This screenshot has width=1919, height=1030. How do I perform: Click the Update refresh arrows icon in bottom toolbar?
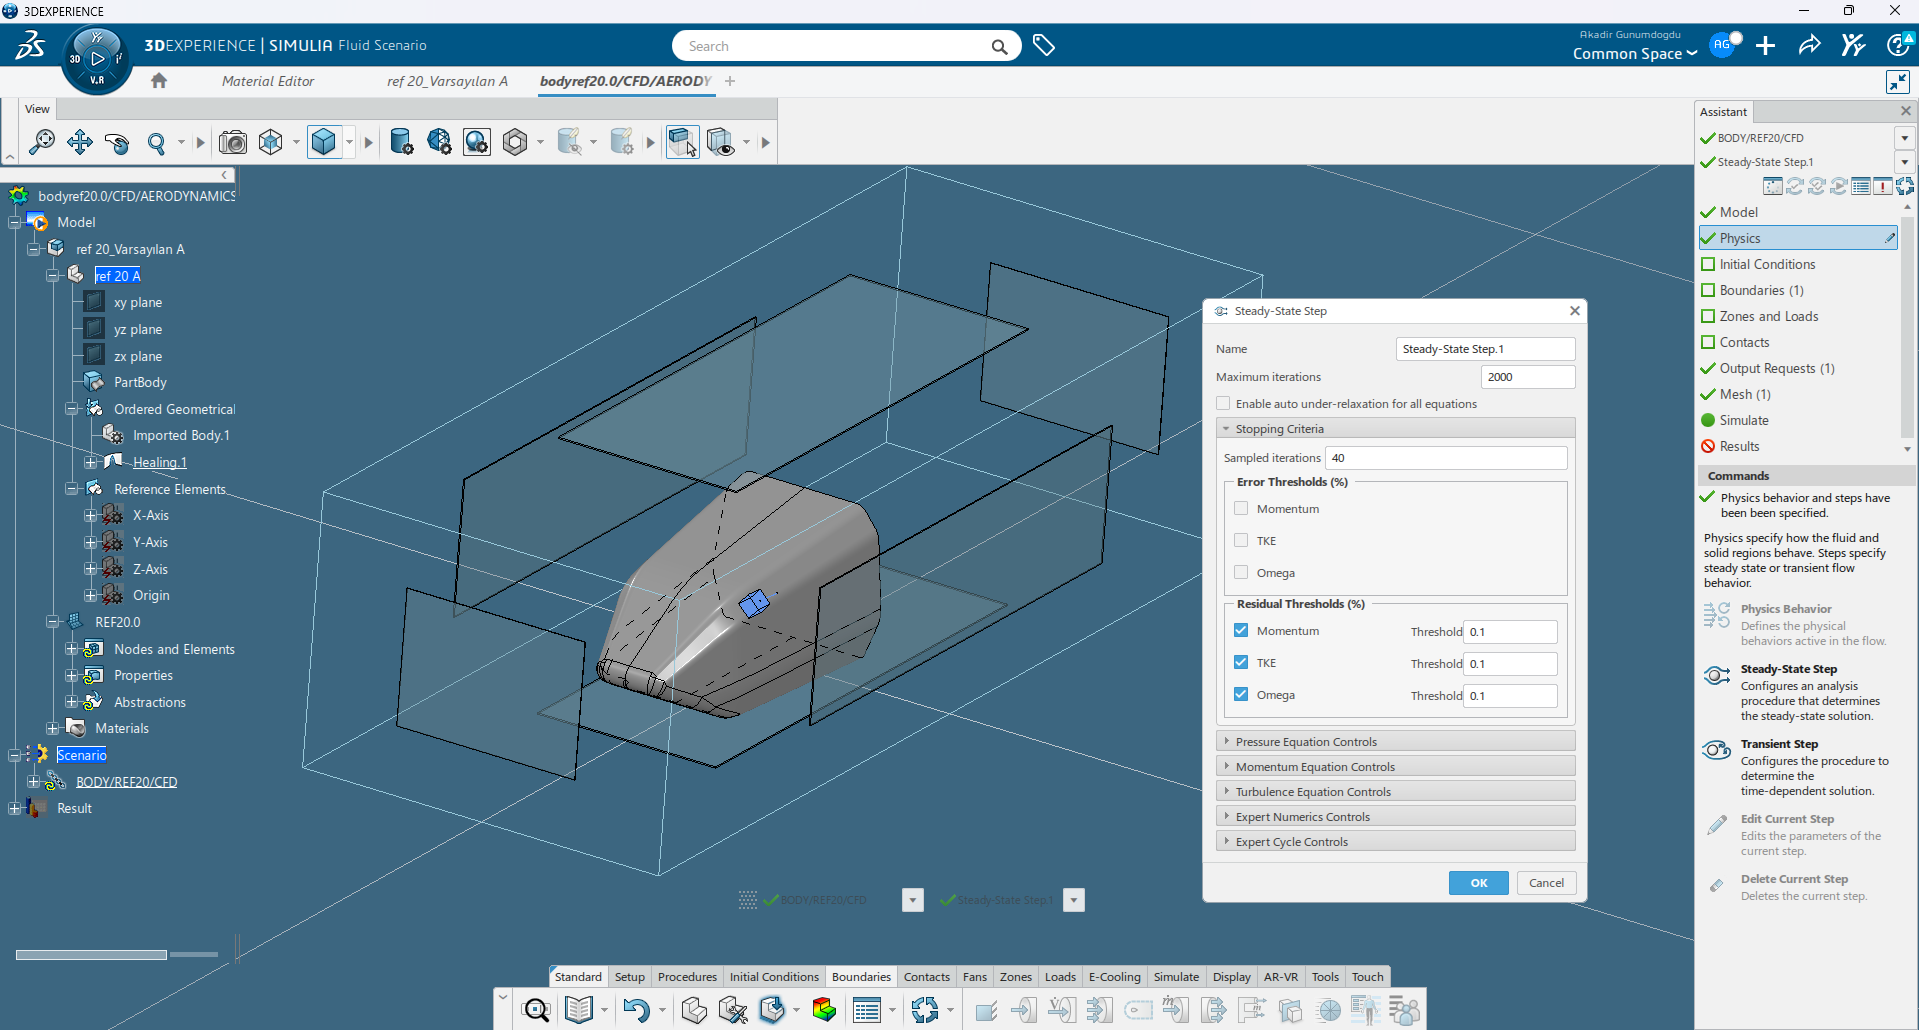pyautogui.click(x=925, y=1010)
